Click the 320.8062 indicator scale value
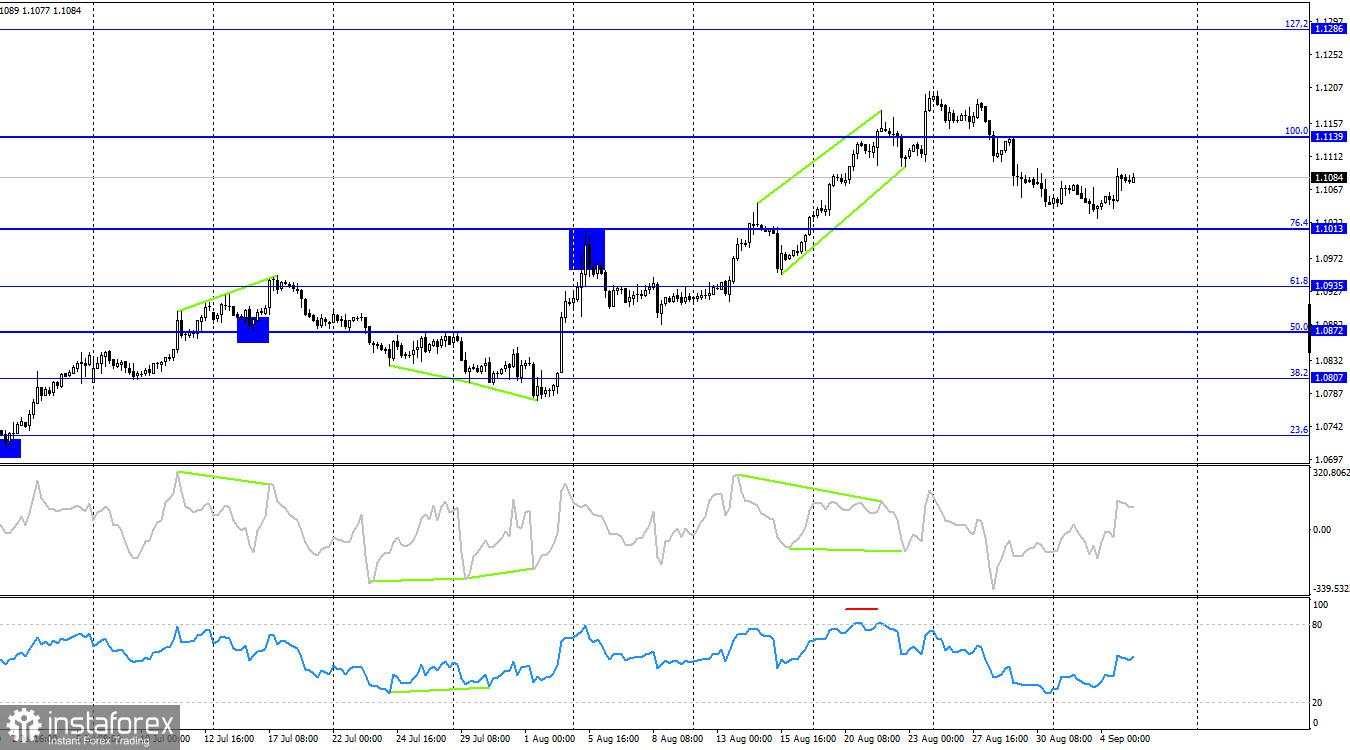1350x750 pixels. (x=1330, y=472)
